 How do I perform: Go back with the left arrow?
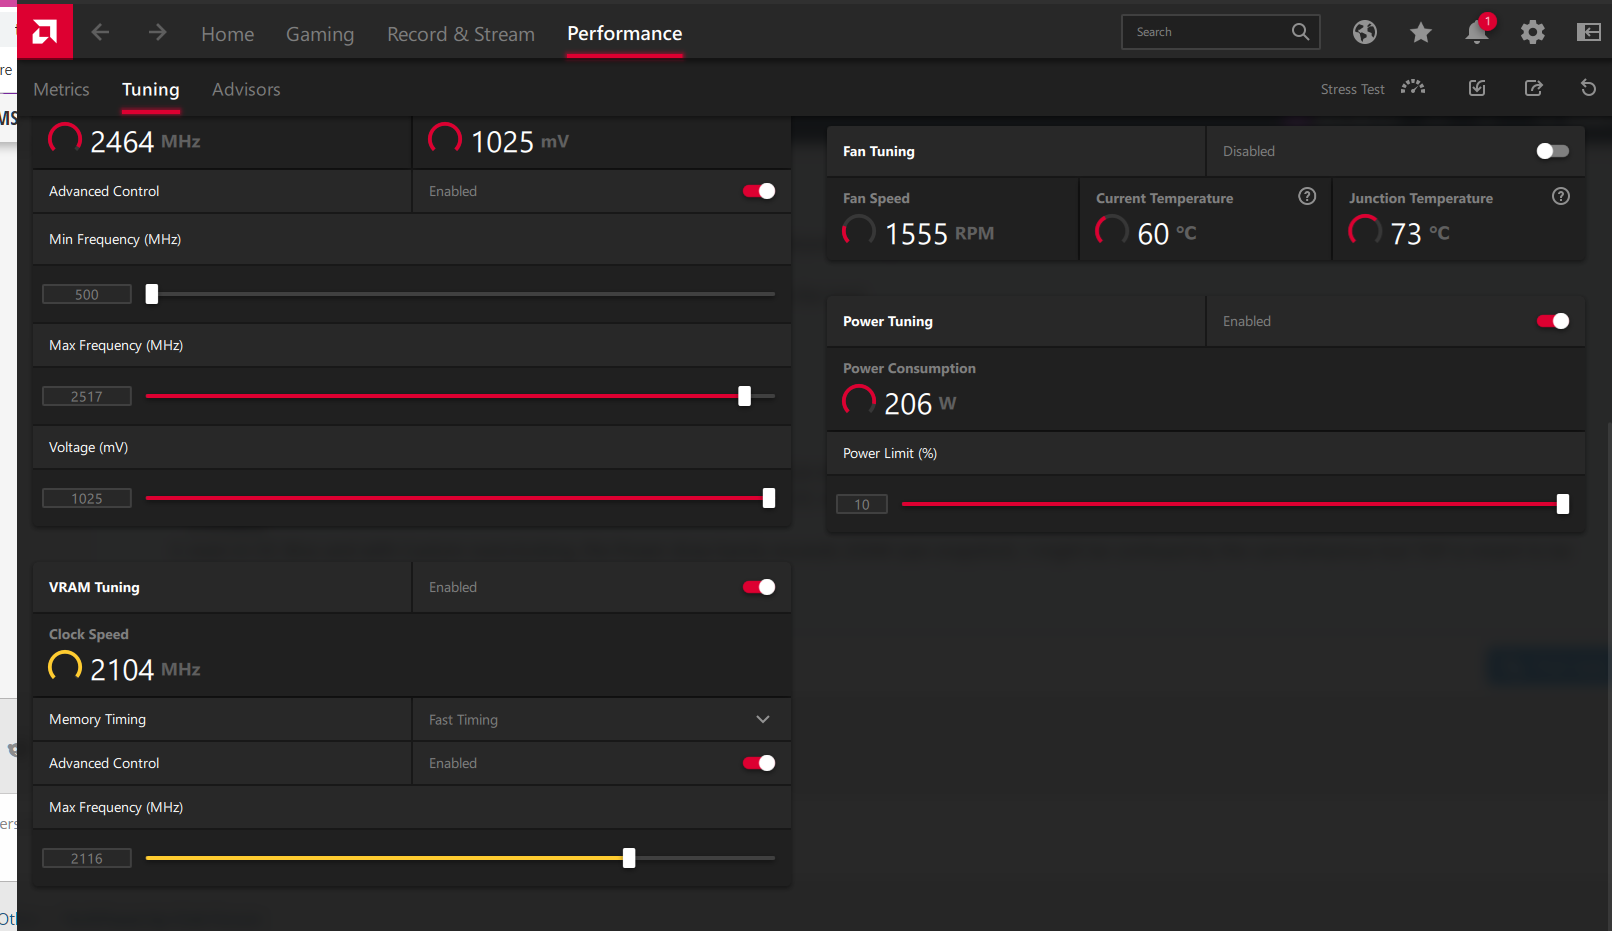[100, 32]
